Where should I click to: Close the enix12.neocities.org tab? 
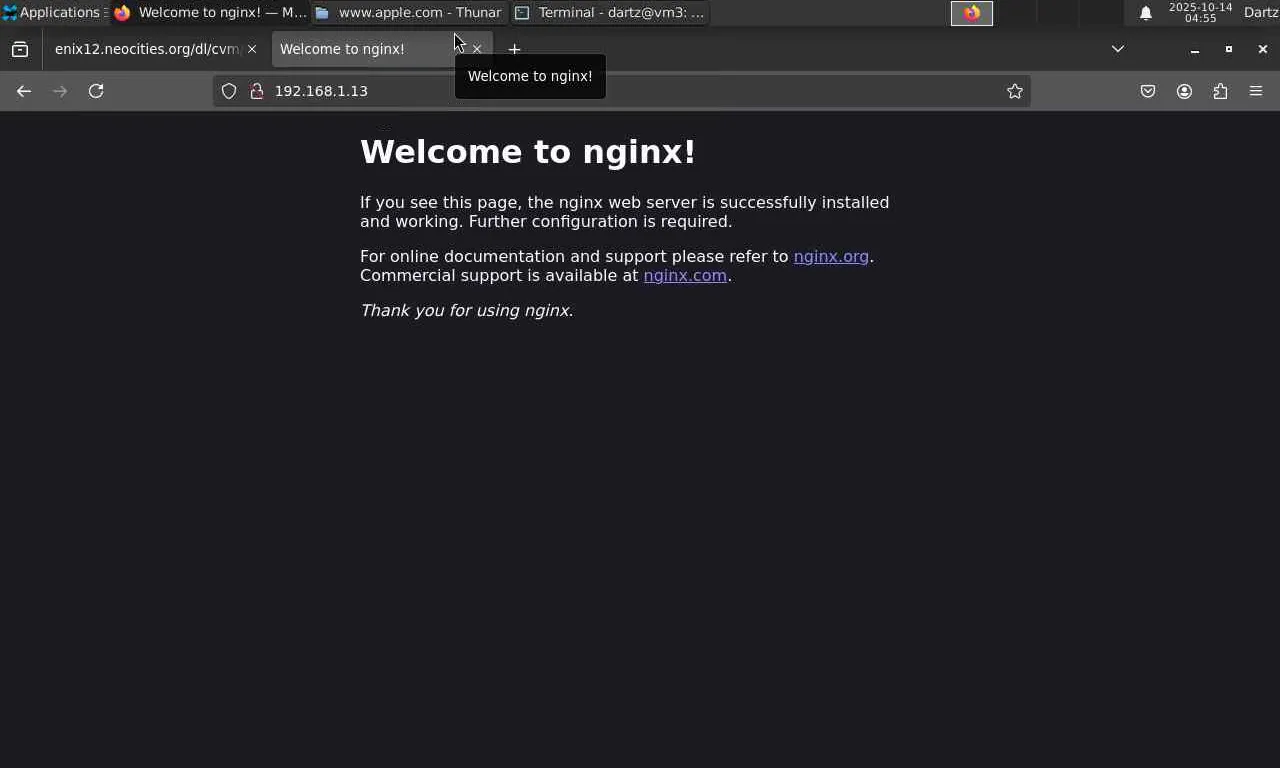[x=252, y=49]
